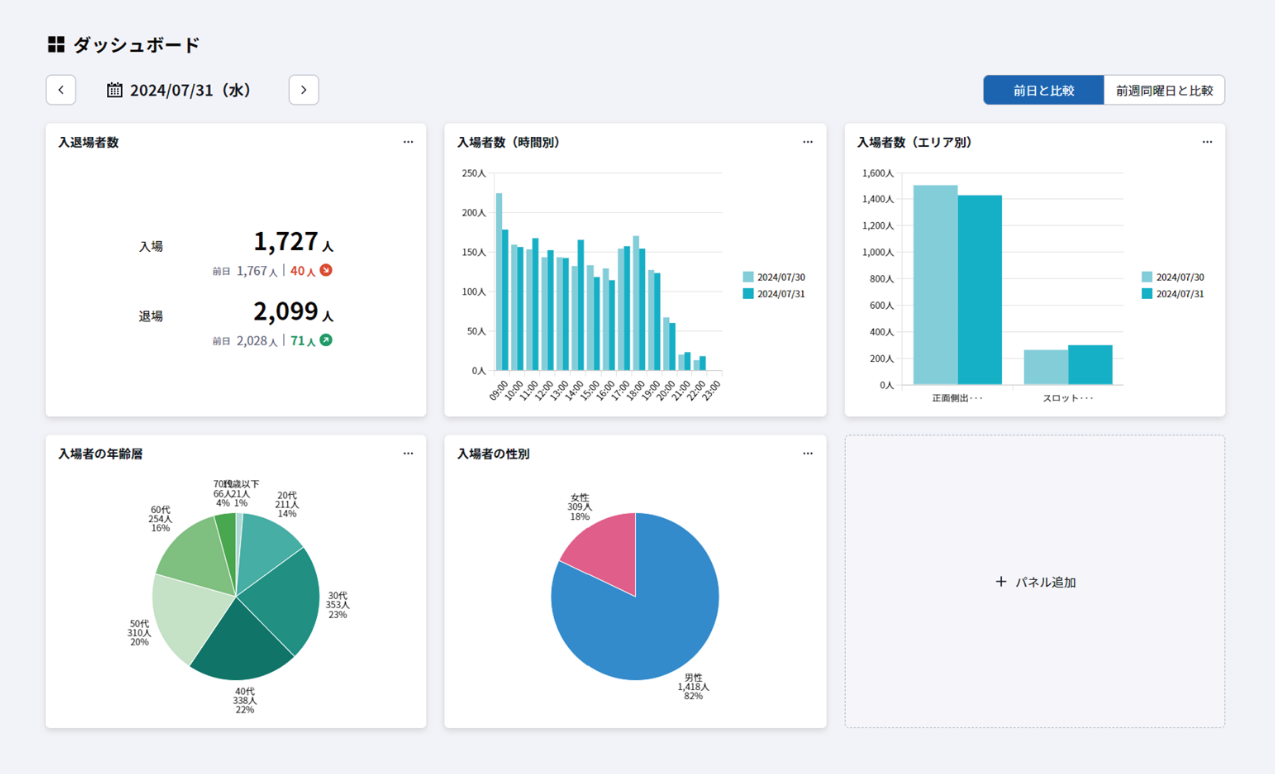
Task: Click the dashboard grid icon beside the title
Action: pyautogui.click(x=56, y=45)
